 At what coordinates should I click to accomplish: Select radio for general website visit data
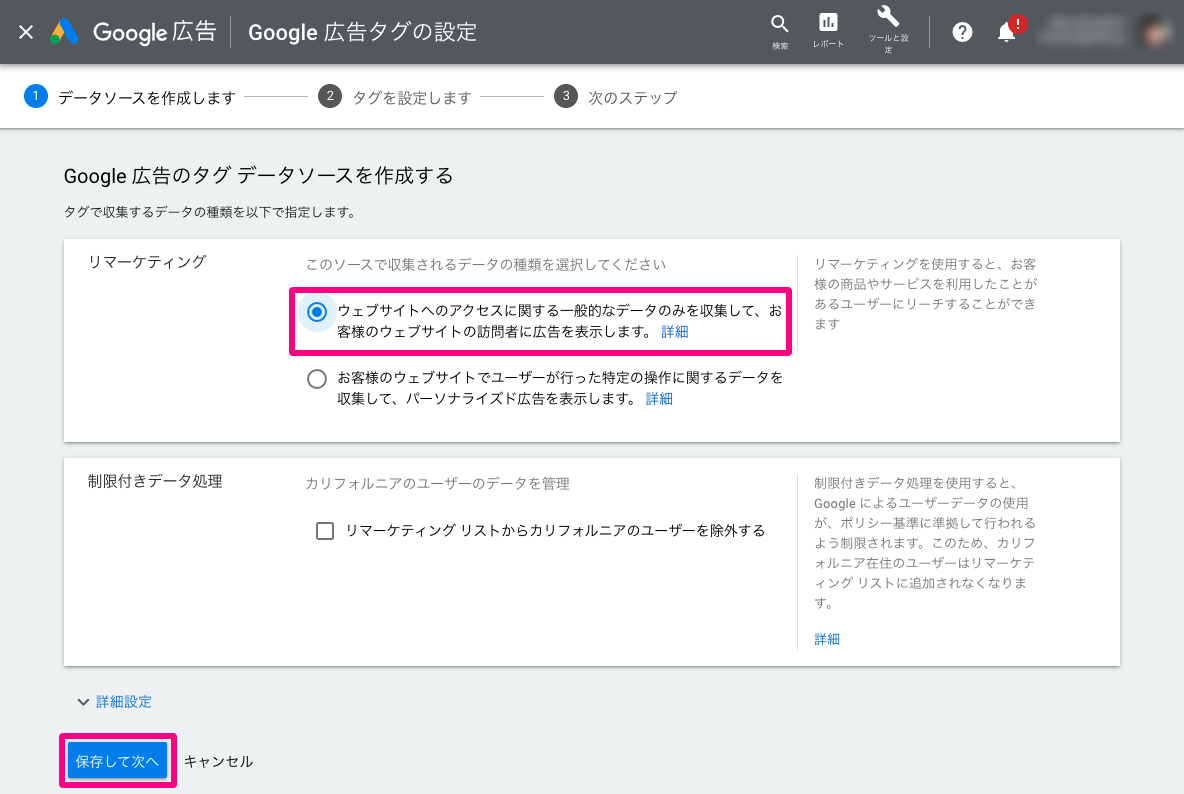tap(317, 312)
